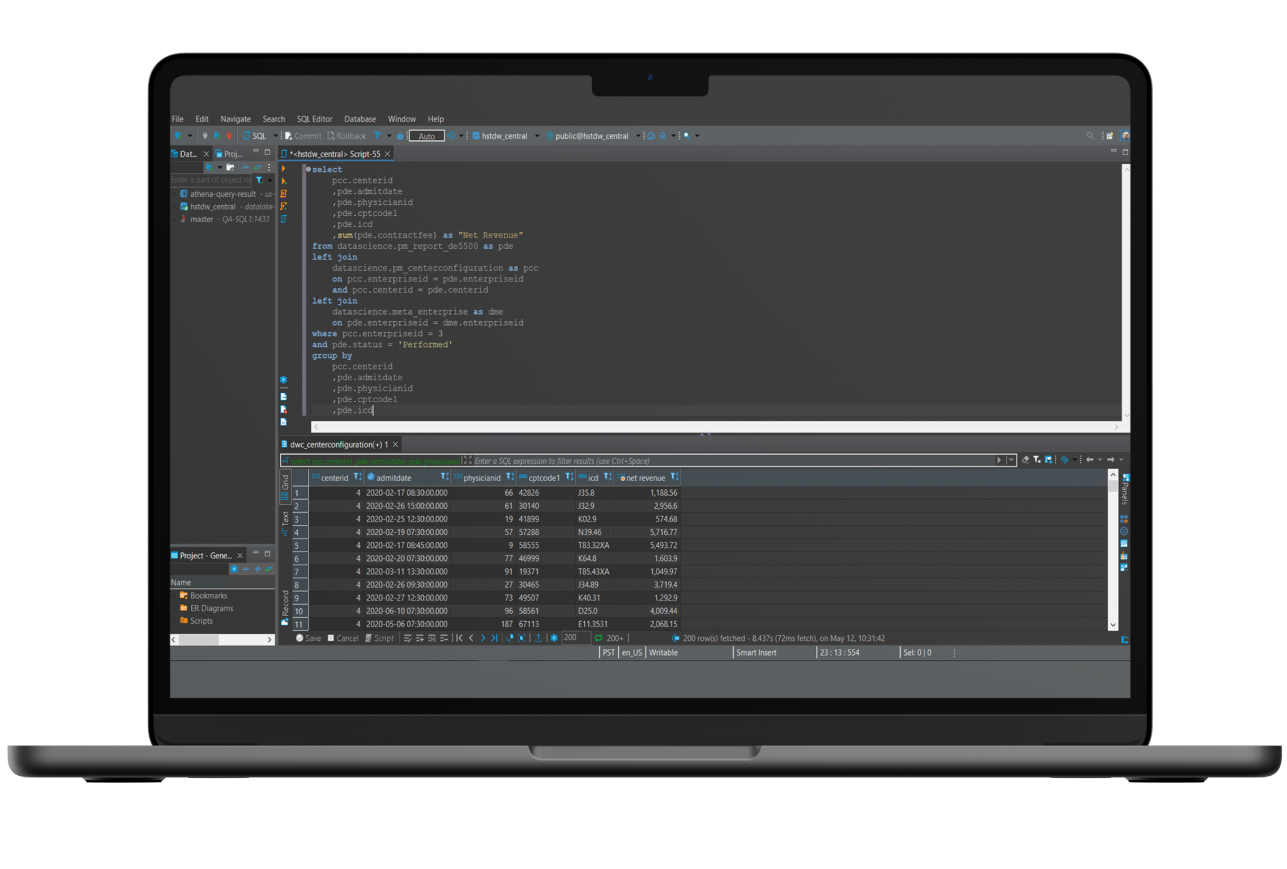
Task: Click the navigator filter funnel icon
Action: [x=259, y=180]
